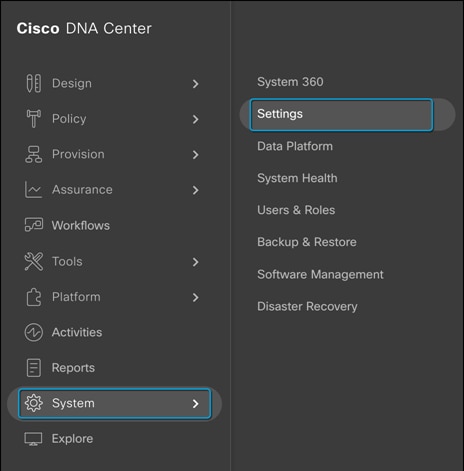Expand the Policy submenu chevron
This screenshot has width=464, height=471.
tap(196, 119)
